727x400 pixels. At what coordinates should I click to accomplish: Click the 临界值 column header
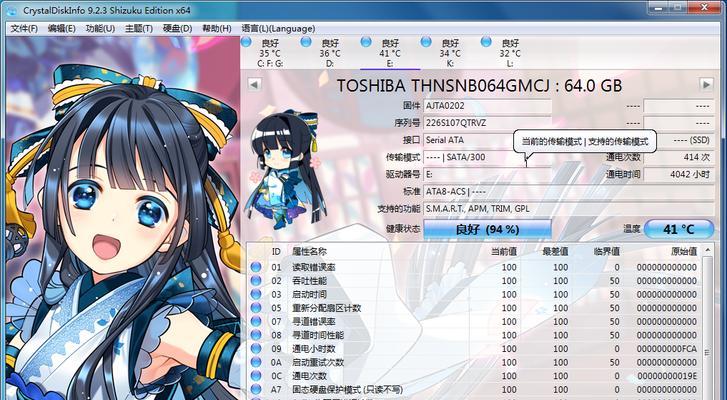(606, 251)
